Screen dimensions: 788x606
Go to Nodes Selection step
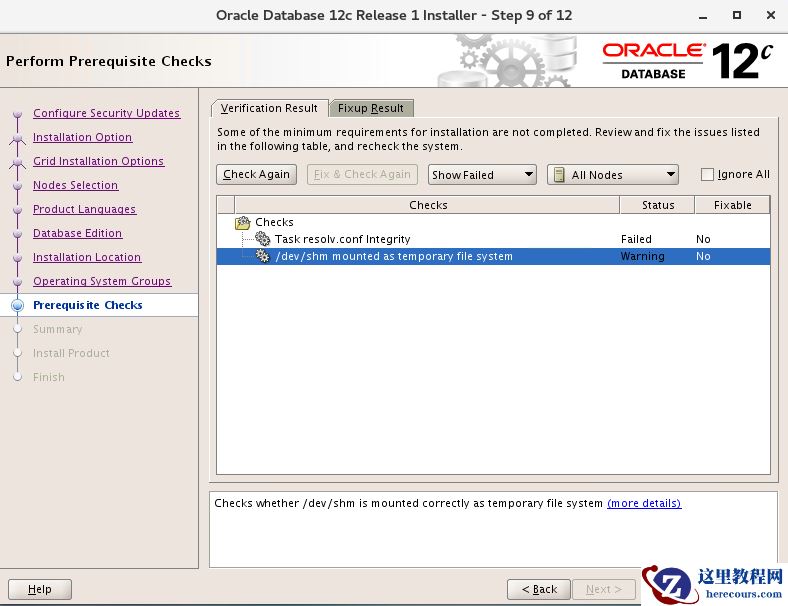click(x=75, y=185)
